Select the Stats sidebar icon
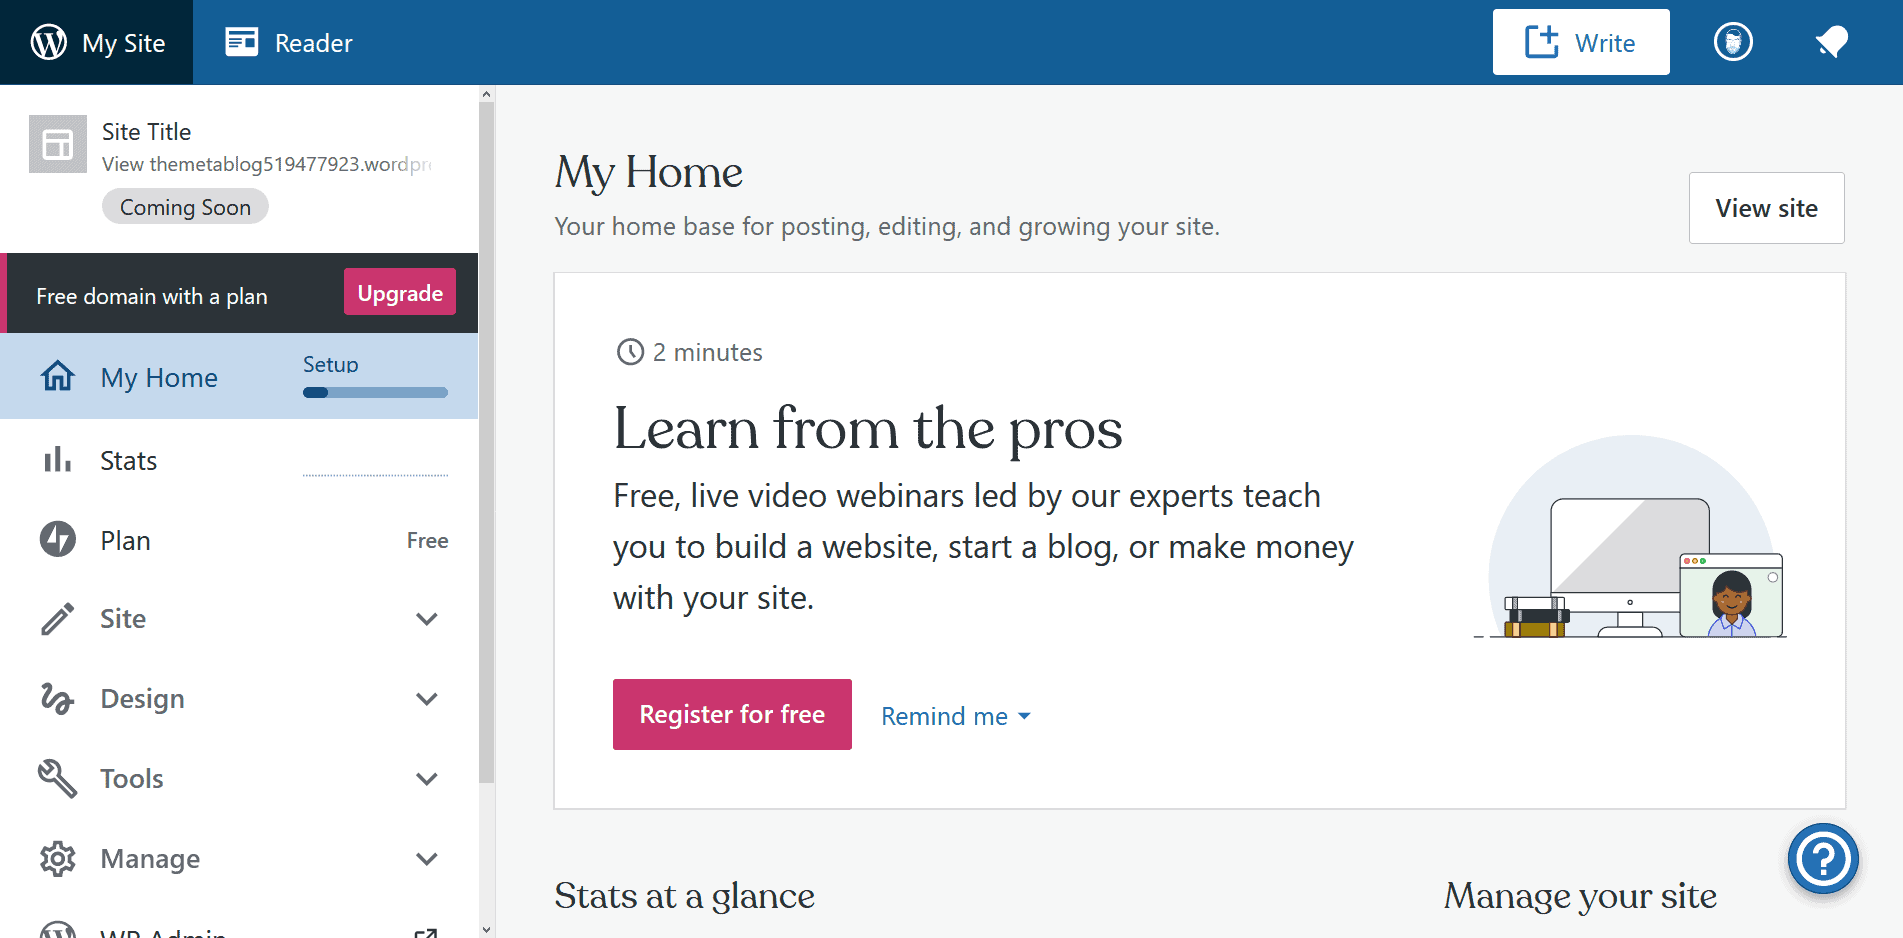 pyautogui.click(x=57, y=460)
